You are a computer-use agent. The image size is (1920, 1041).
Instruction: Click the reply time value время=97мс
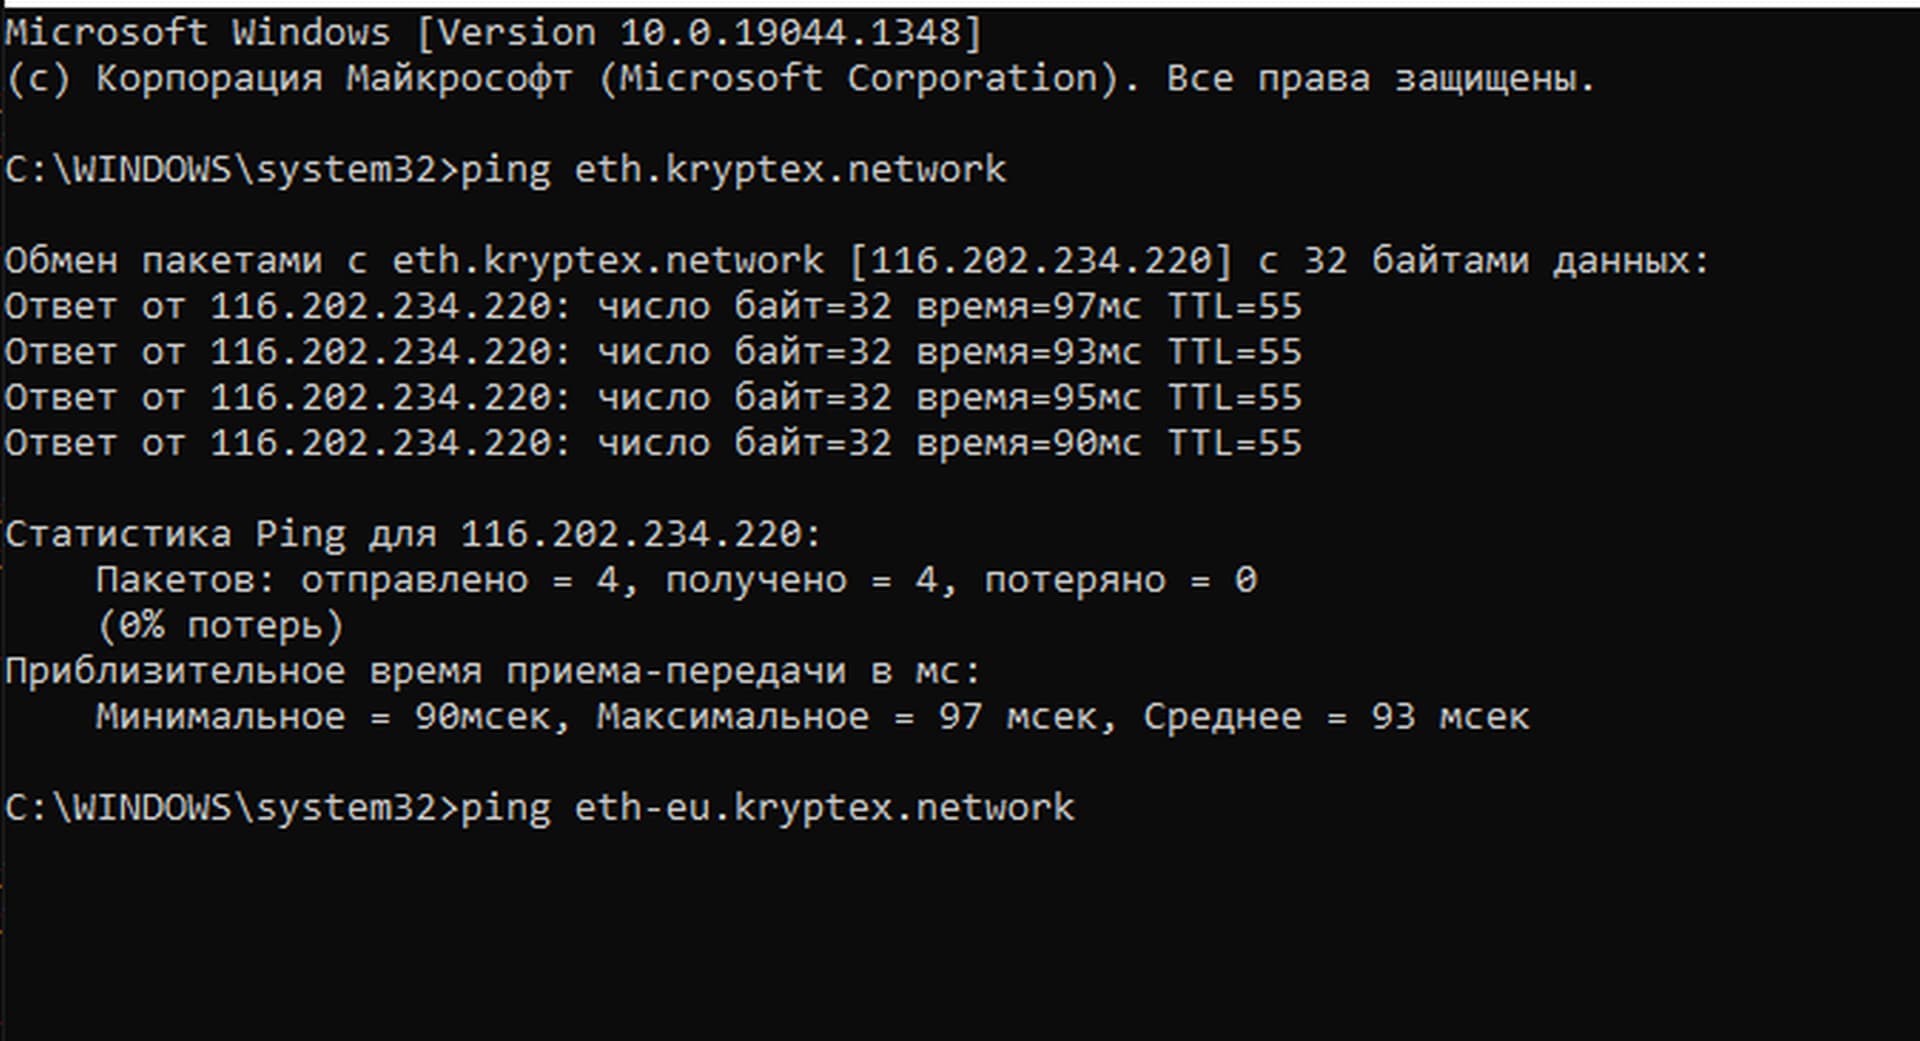[1028, 307]
